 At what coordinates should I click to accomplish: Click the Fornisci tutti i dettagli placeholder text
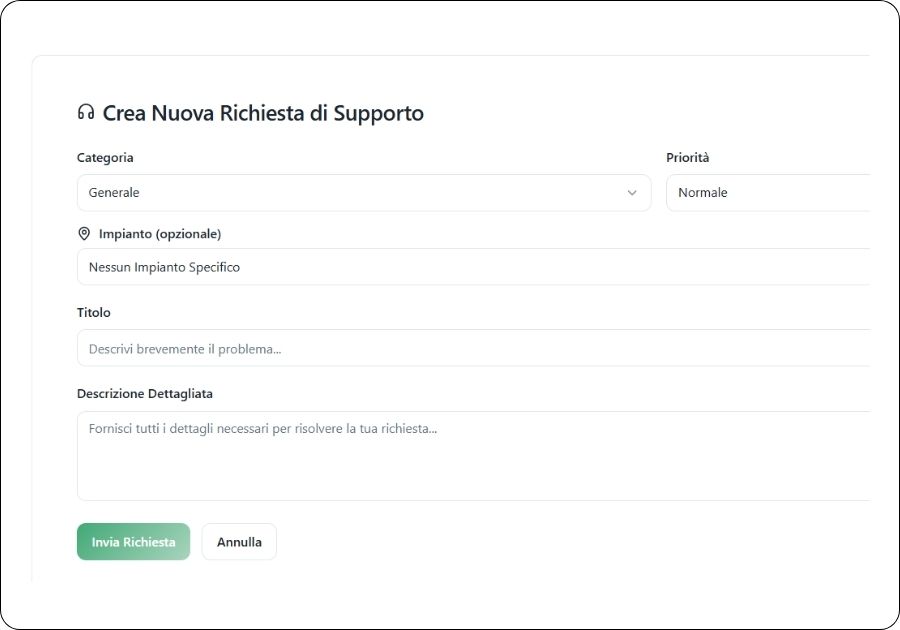click(263, 429)
